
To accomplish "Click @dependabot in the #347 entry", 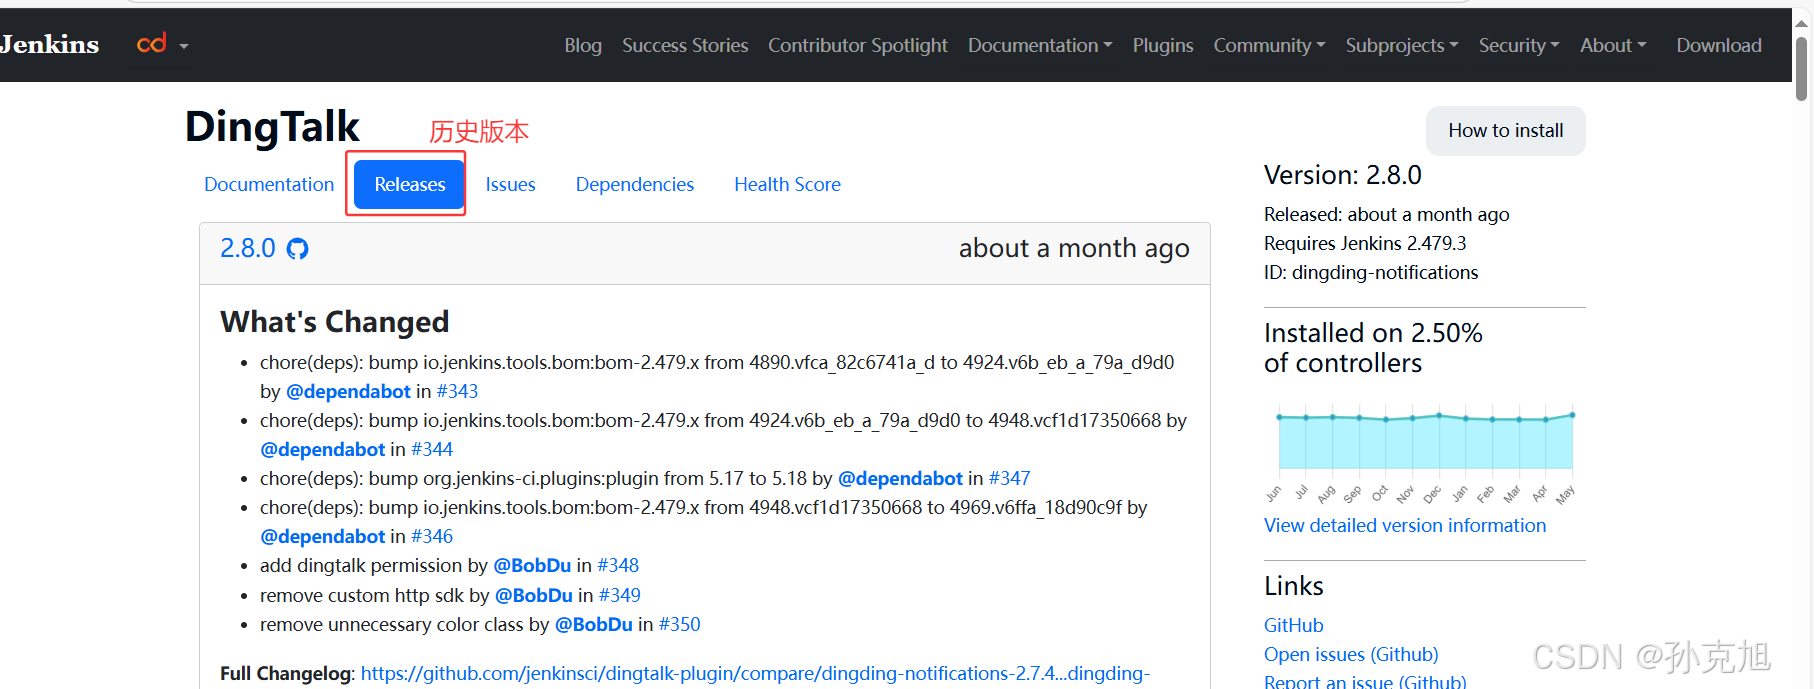I will [900, 478].
